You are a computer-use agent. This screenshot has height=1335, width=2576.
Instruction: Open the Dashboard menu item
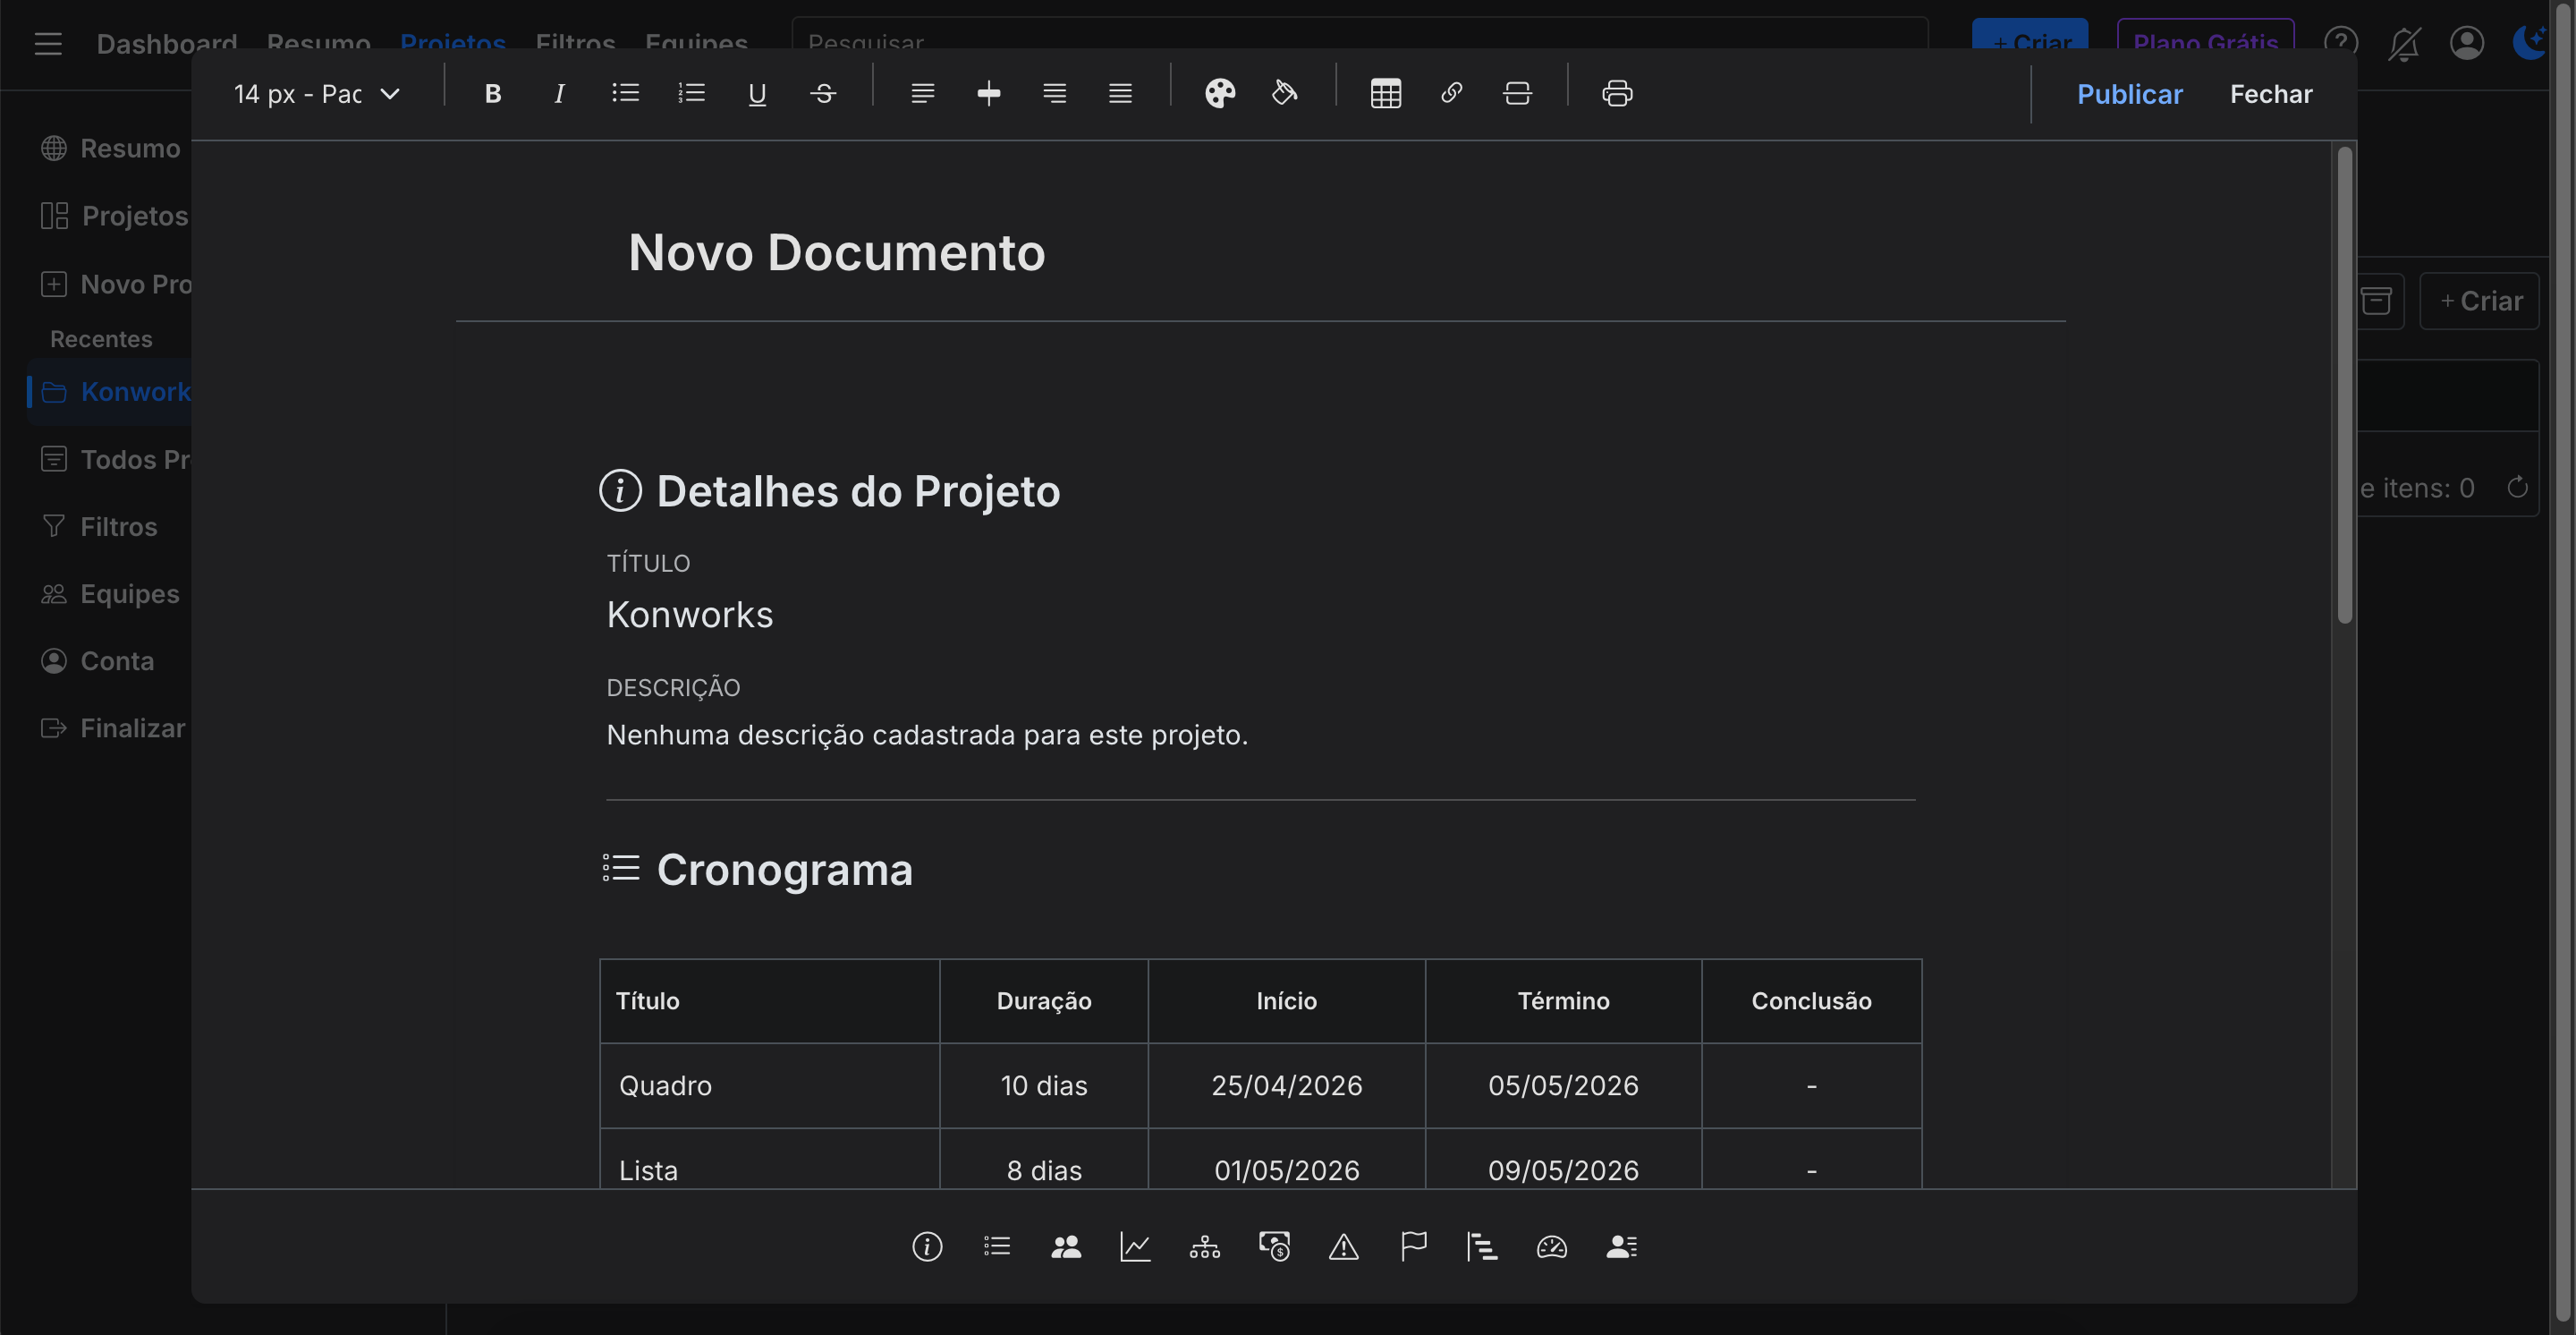pyautogui.click(x=167, y=44)
